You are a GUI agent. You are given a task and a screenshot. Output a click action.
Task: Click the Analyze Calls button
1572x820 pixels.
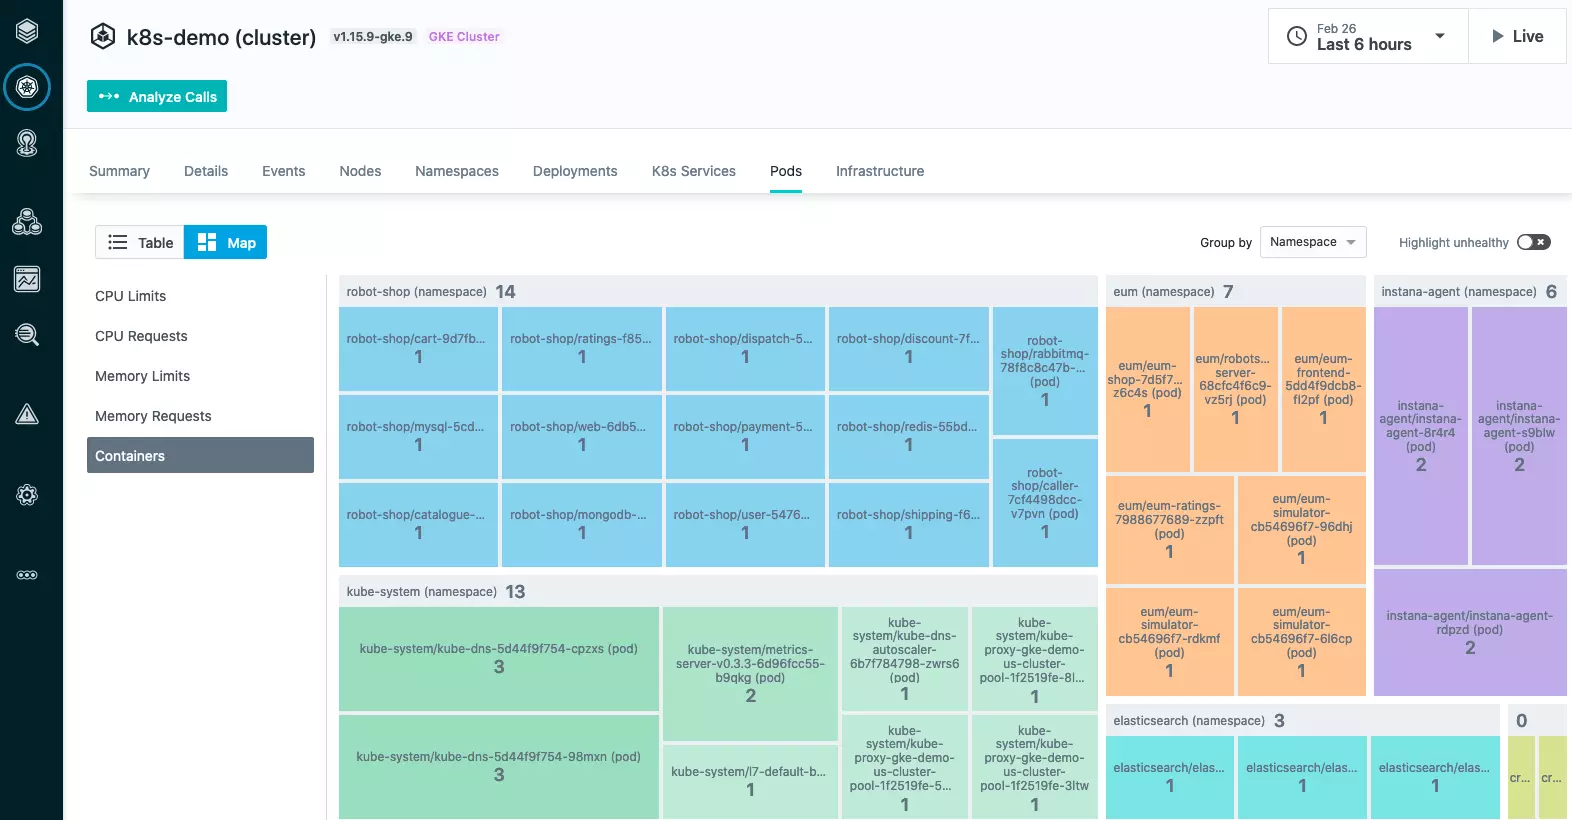157,96
